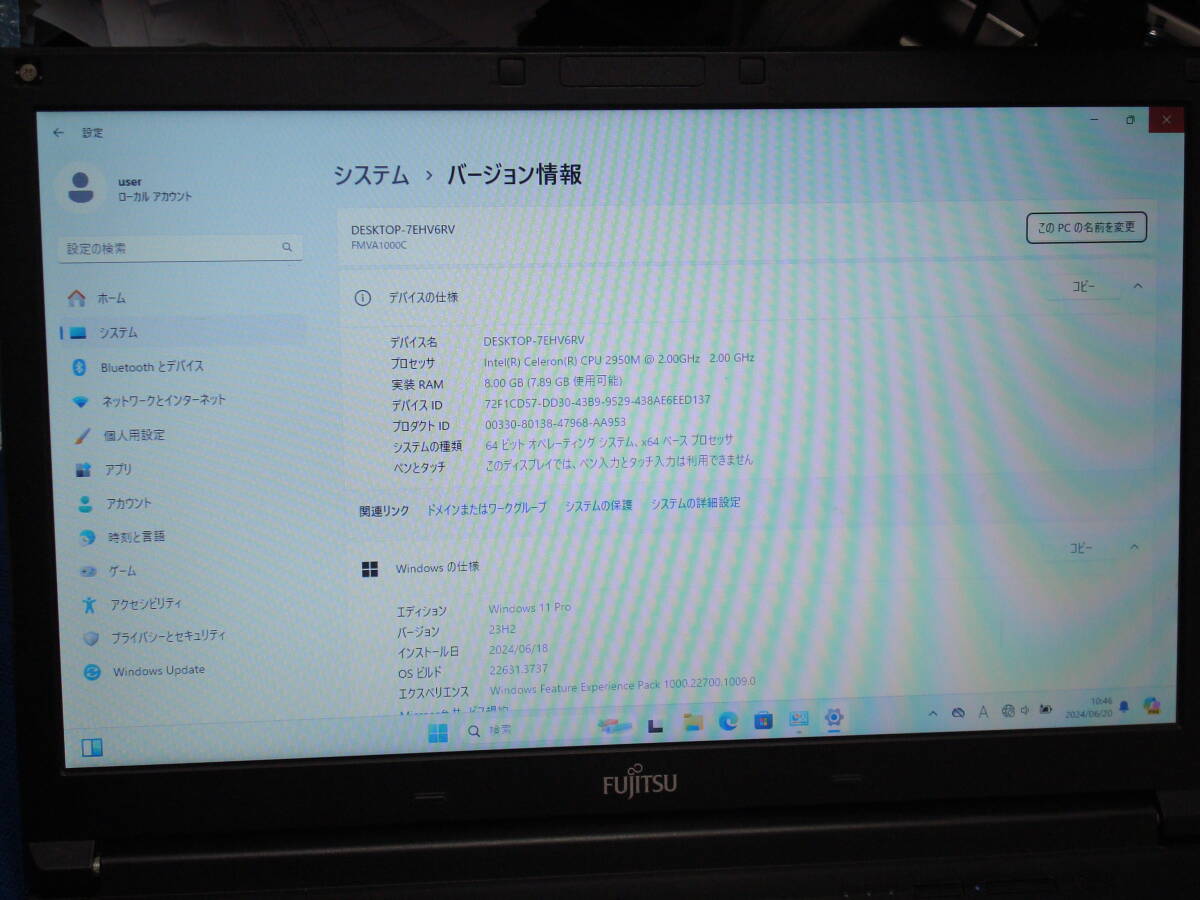The height and width of the screenshot is (900, 1200).
Task: Open the ドメインまたはワークグループ link
Action: pos(487,508)
